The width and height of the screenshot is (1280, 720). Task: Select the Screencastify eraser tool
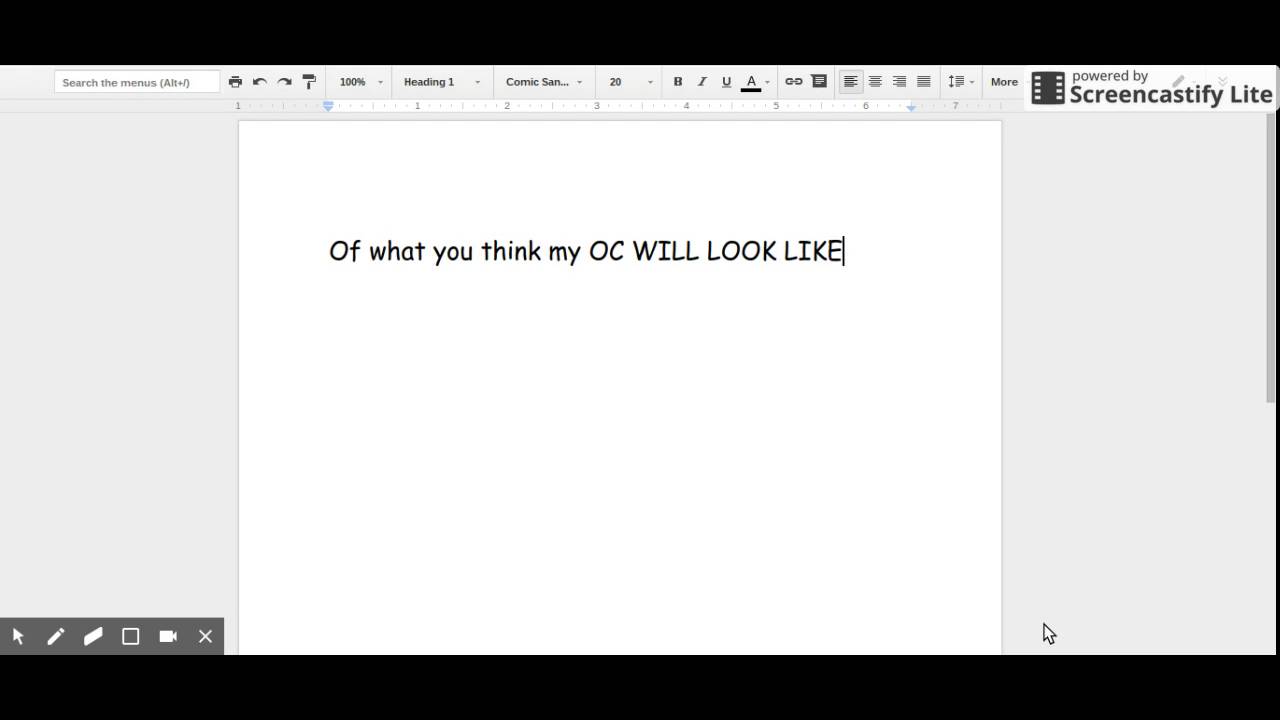point(93,636)
